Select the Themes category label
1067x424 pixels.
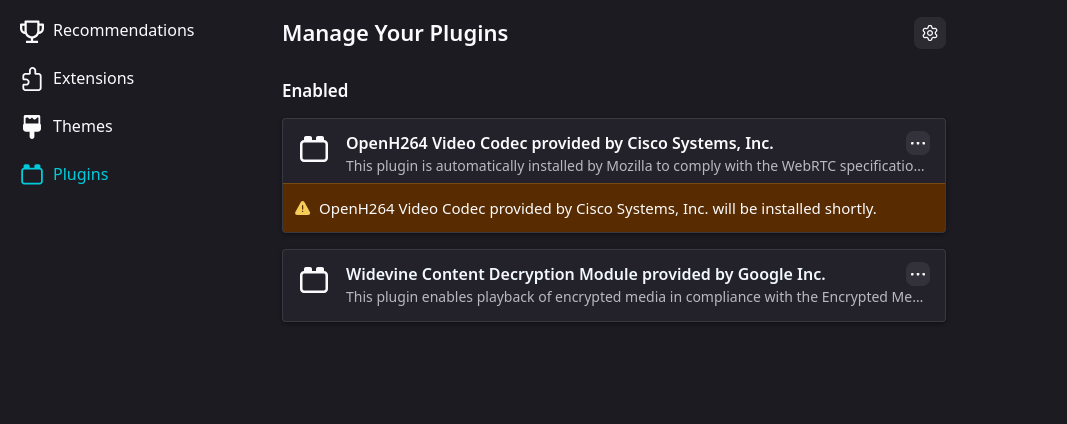(82, 127)
